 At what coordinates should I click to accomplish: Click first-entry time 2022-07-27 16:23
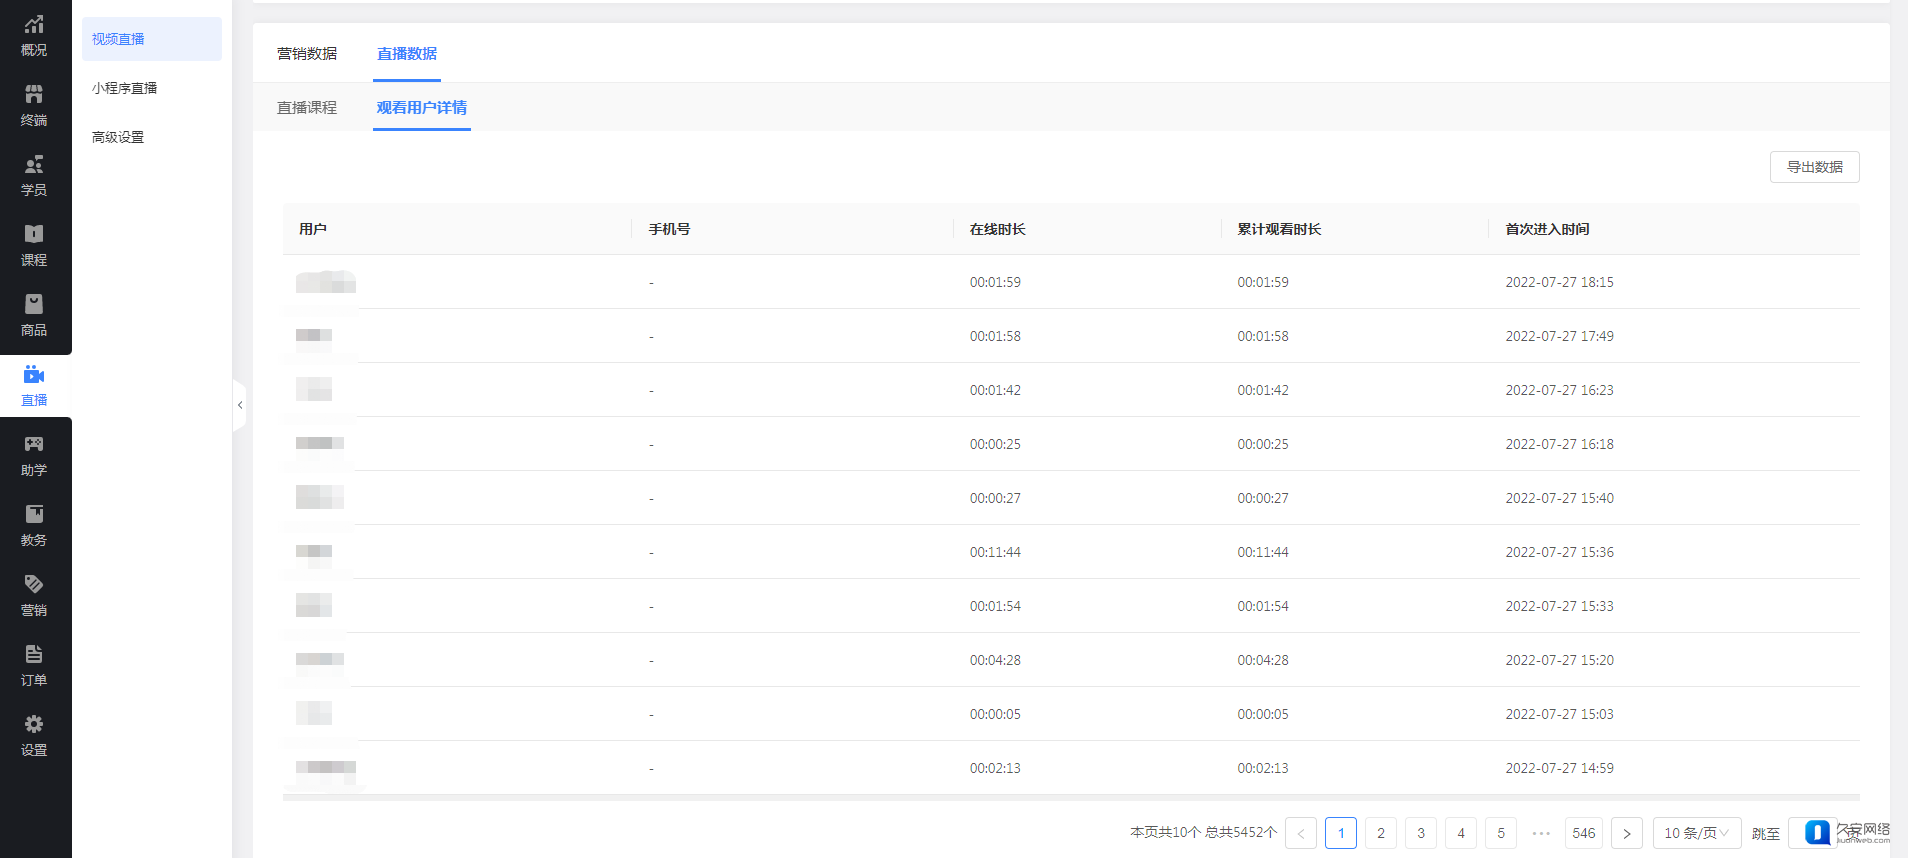point(1559,390)
